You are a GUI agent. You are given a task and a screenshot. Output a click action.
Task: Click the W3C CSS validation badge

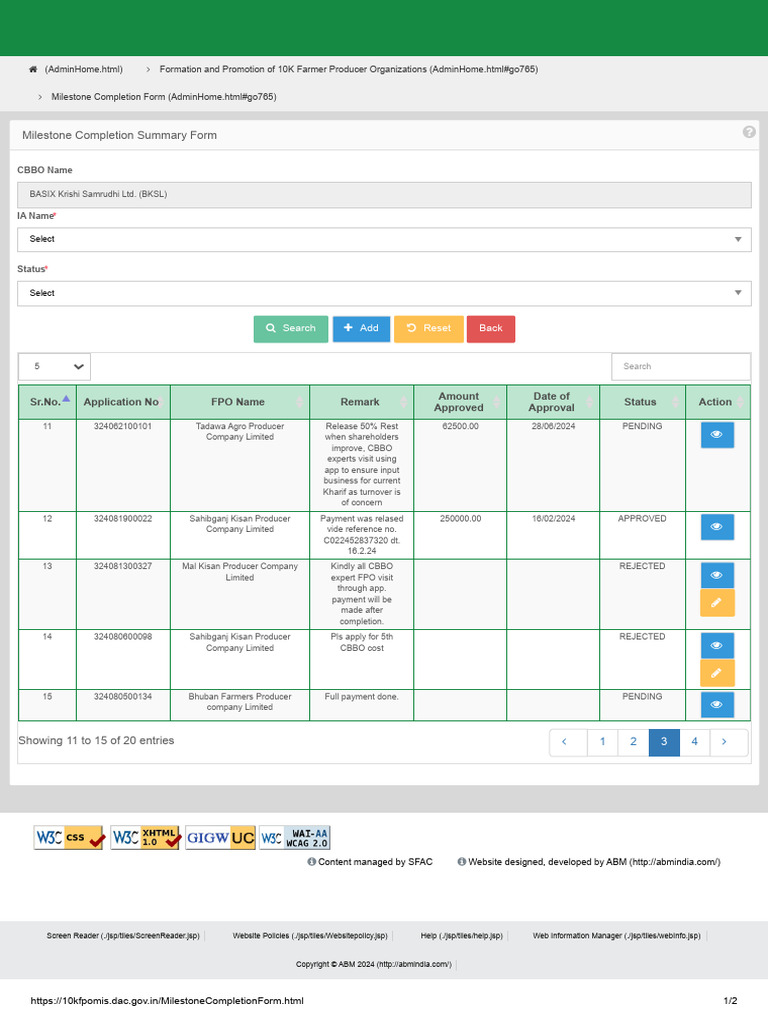[69, 837]
